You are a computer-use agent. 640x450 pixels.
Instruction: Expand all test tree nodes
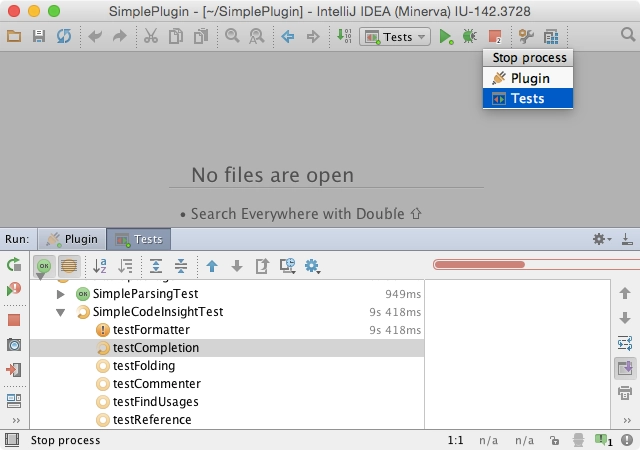[156, 266]
